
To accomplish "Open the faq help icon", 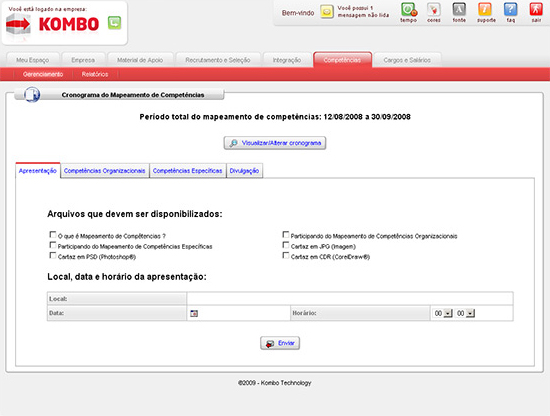I will point(510,9).
